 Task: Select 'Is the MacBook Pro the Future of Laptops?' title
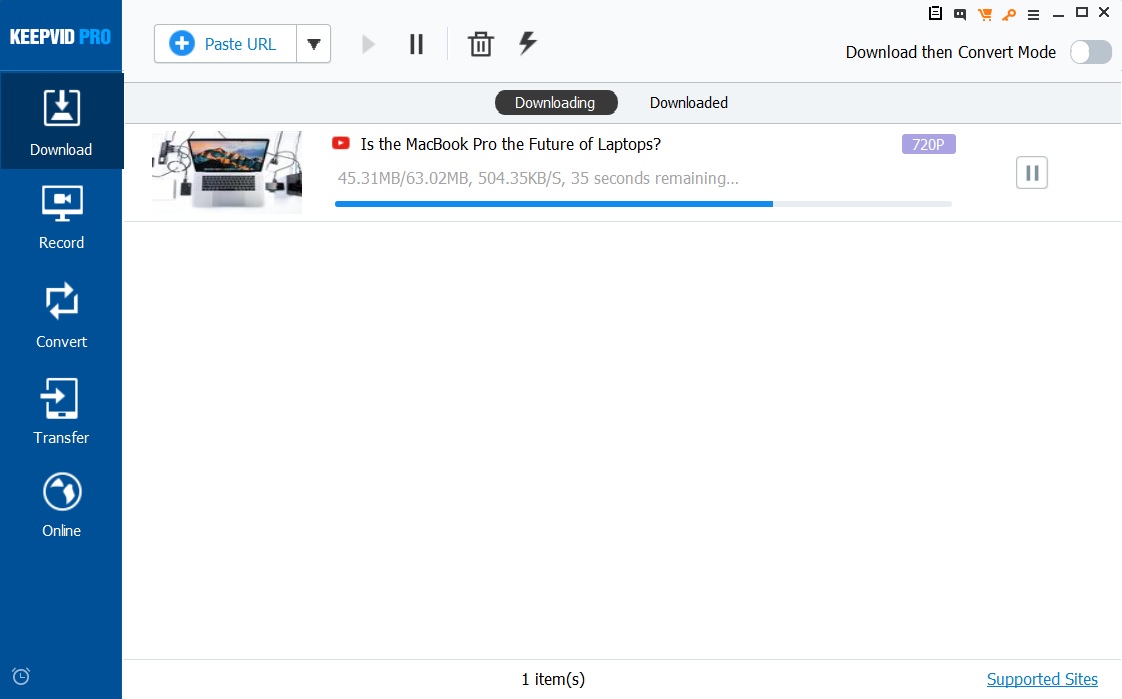510,144
